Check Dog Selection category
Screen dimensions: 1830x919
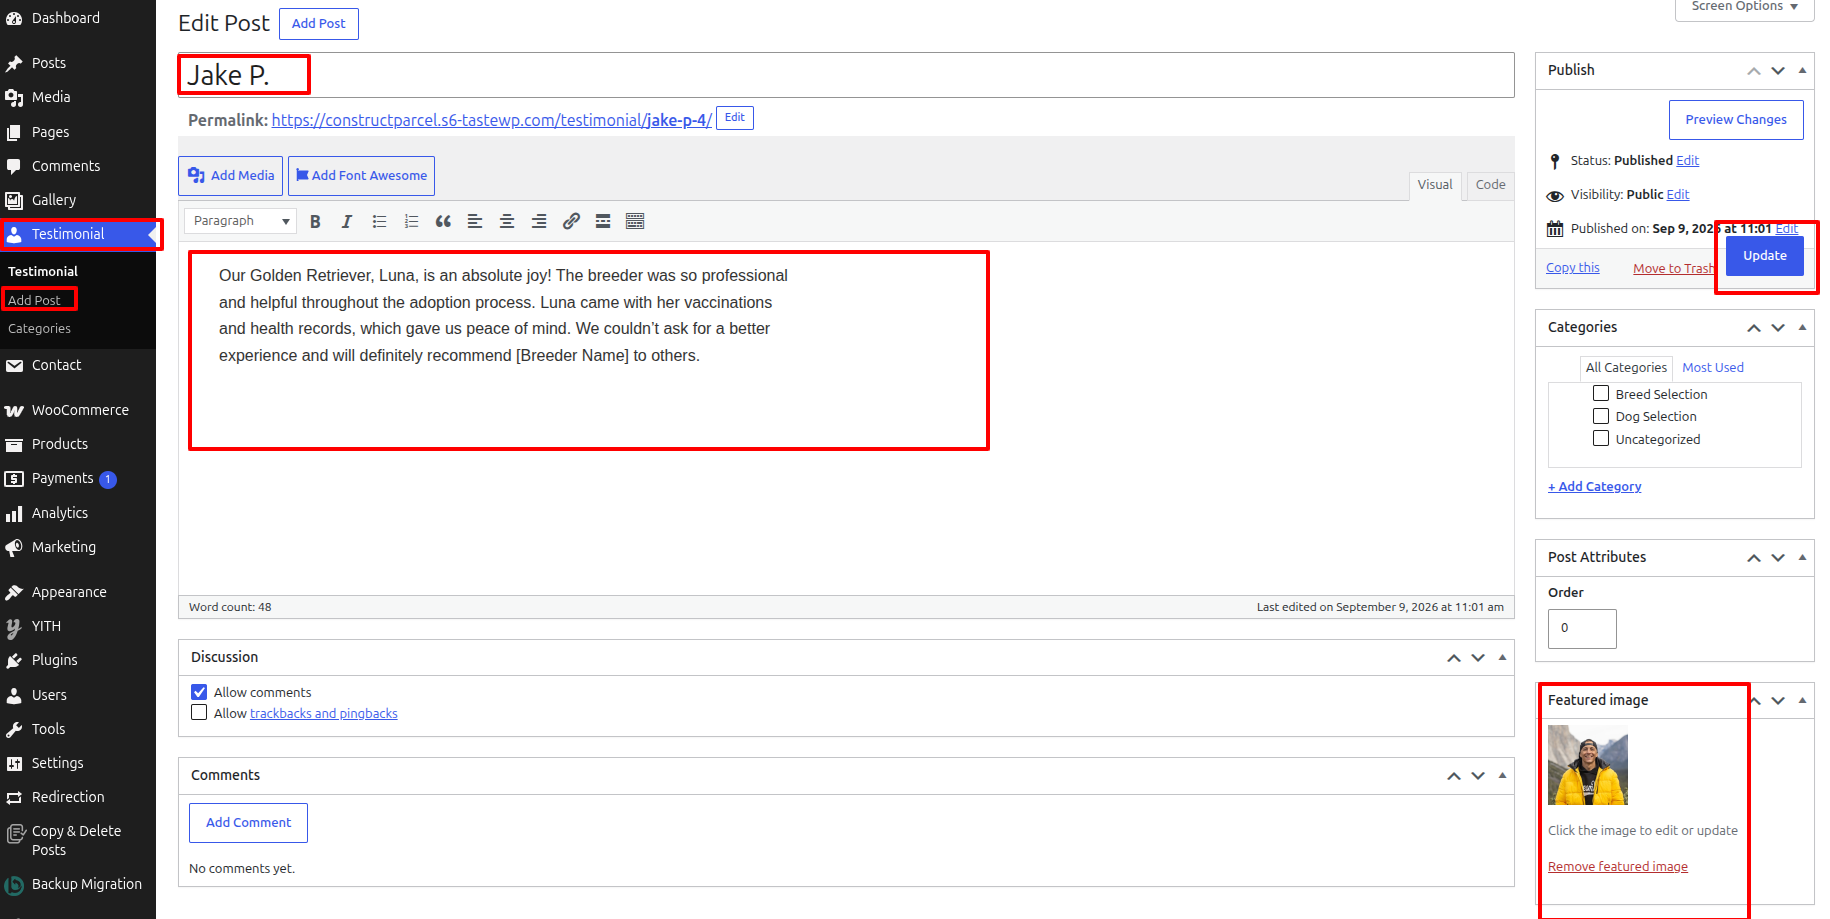(x=1601, y=416)
